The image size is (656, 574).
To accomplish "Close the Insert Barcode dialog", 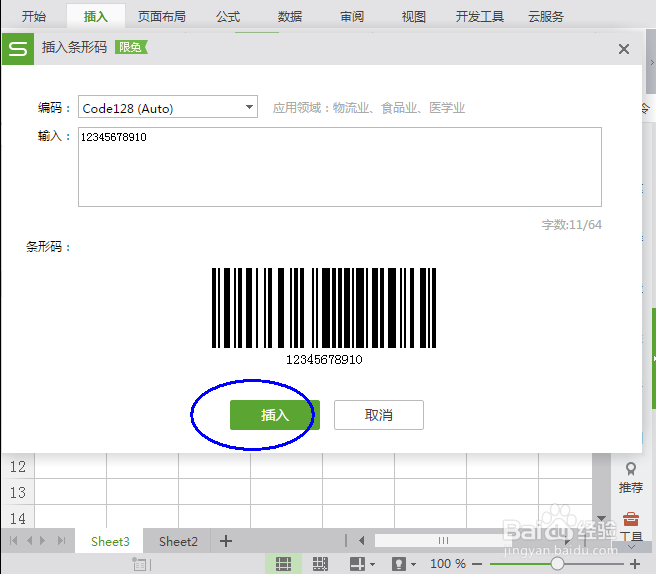I will click(624, 49).
